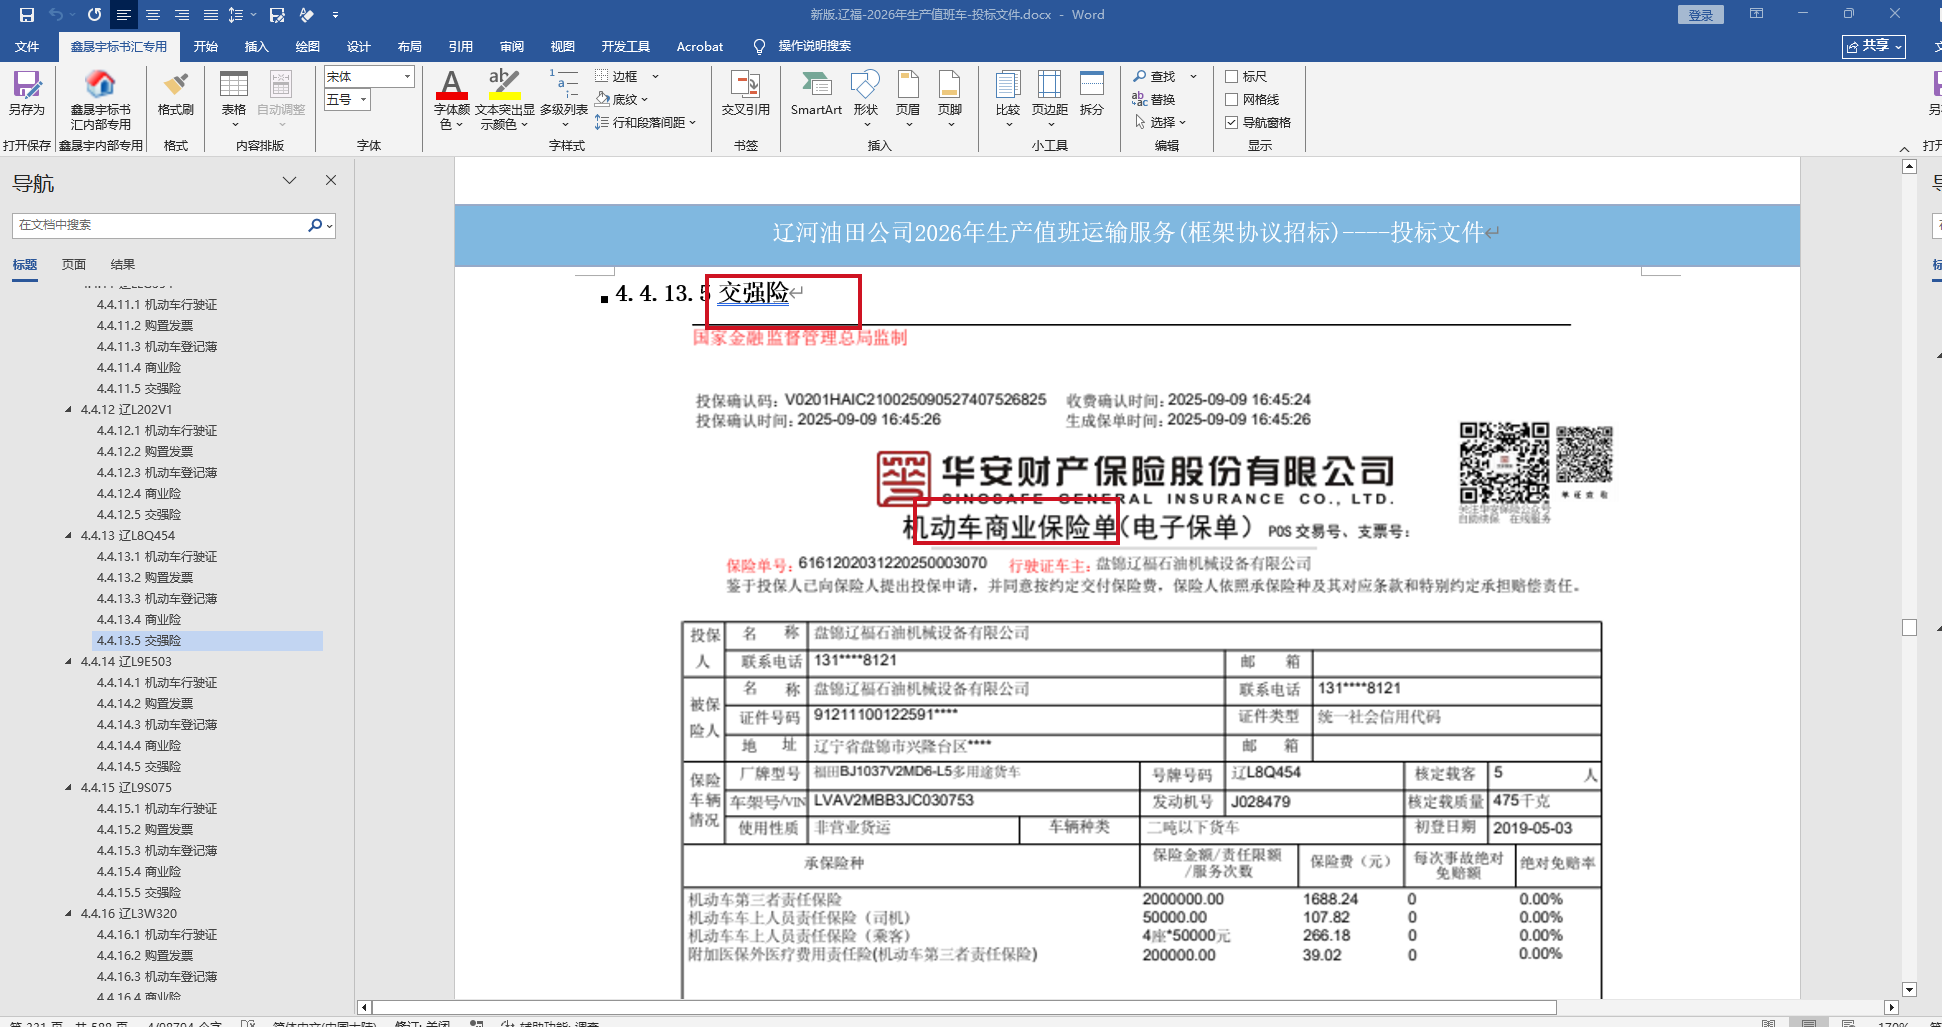Go to 4.4.13.4 商业险 in navigation

click(139, 619)
